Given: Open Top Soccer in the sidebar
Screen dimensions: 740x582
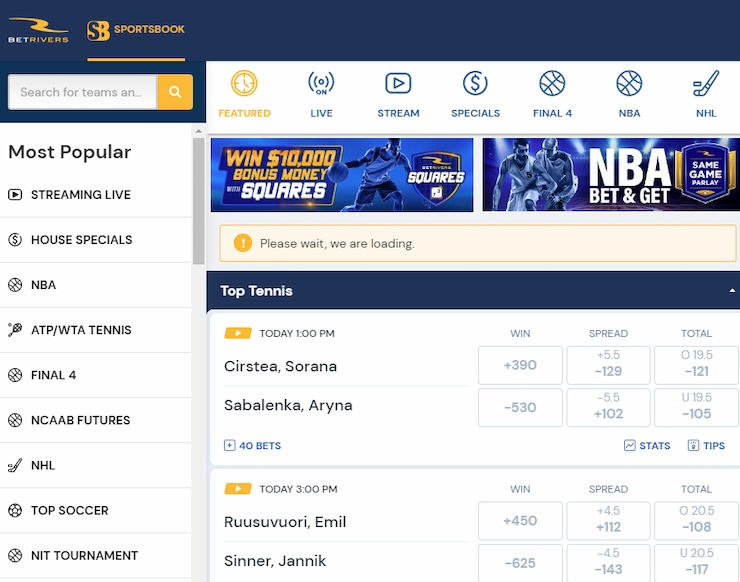Looking at the screenshot, I should click(x=95, y=510).
